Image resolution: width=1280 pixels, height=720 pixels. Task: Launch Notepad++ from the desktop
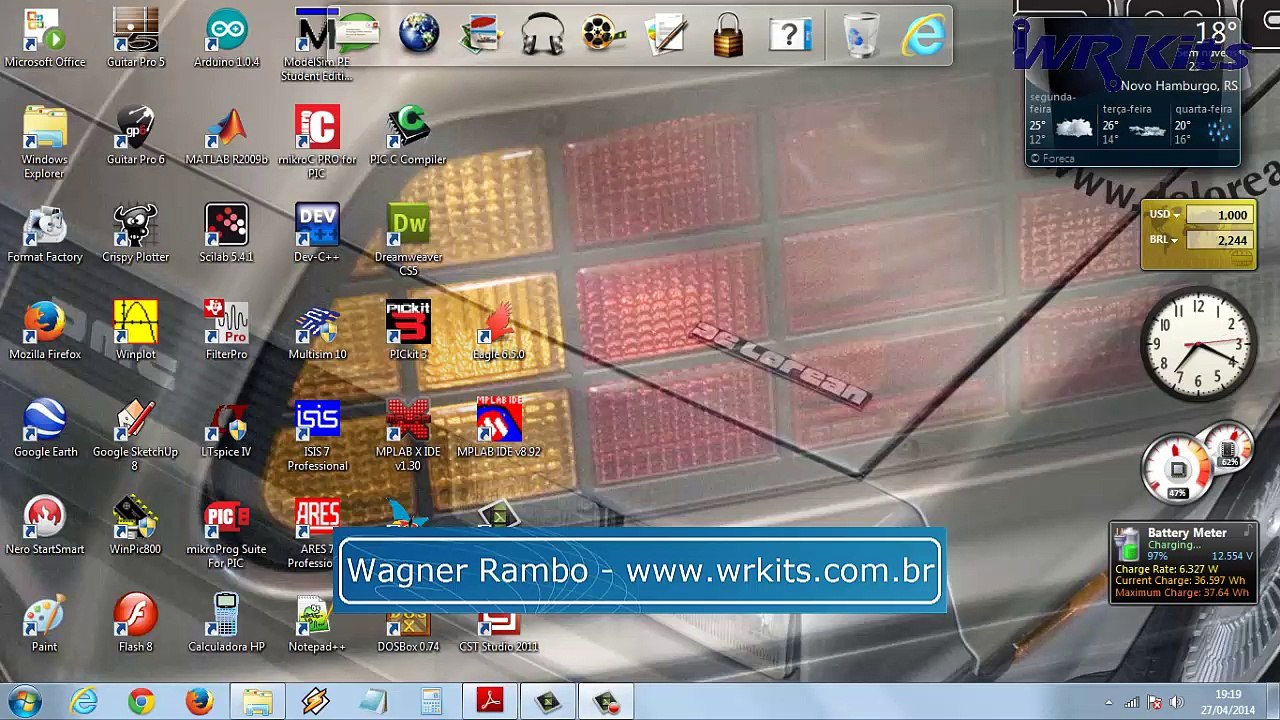(x=317, y=622)
